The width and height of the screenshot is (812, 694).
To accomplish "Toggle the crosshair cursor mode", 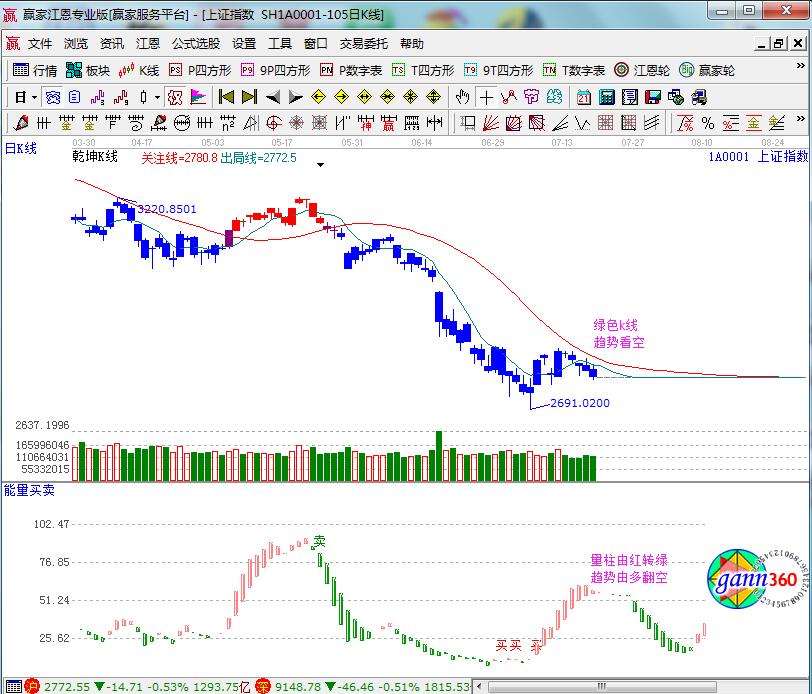I will [x=485, y=97].
